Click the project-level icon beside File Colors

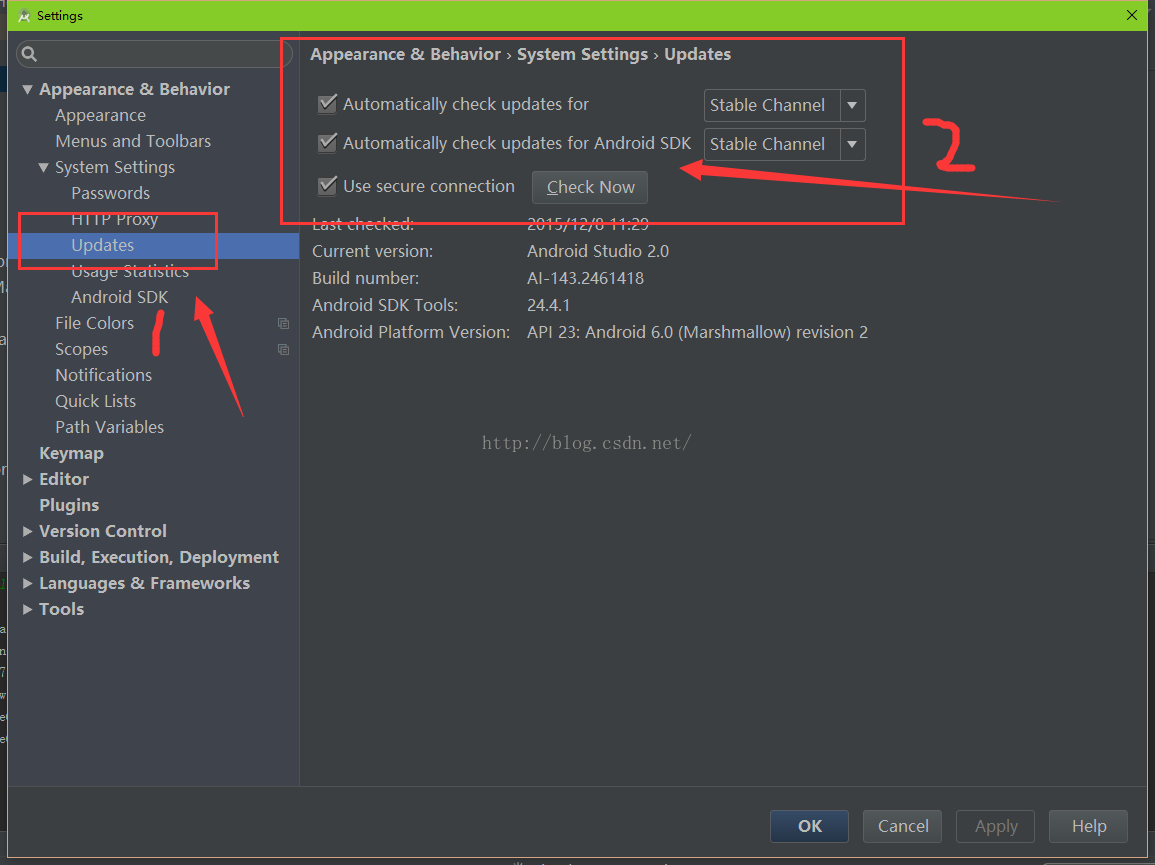pyautogui.click(x=283, y=323)
